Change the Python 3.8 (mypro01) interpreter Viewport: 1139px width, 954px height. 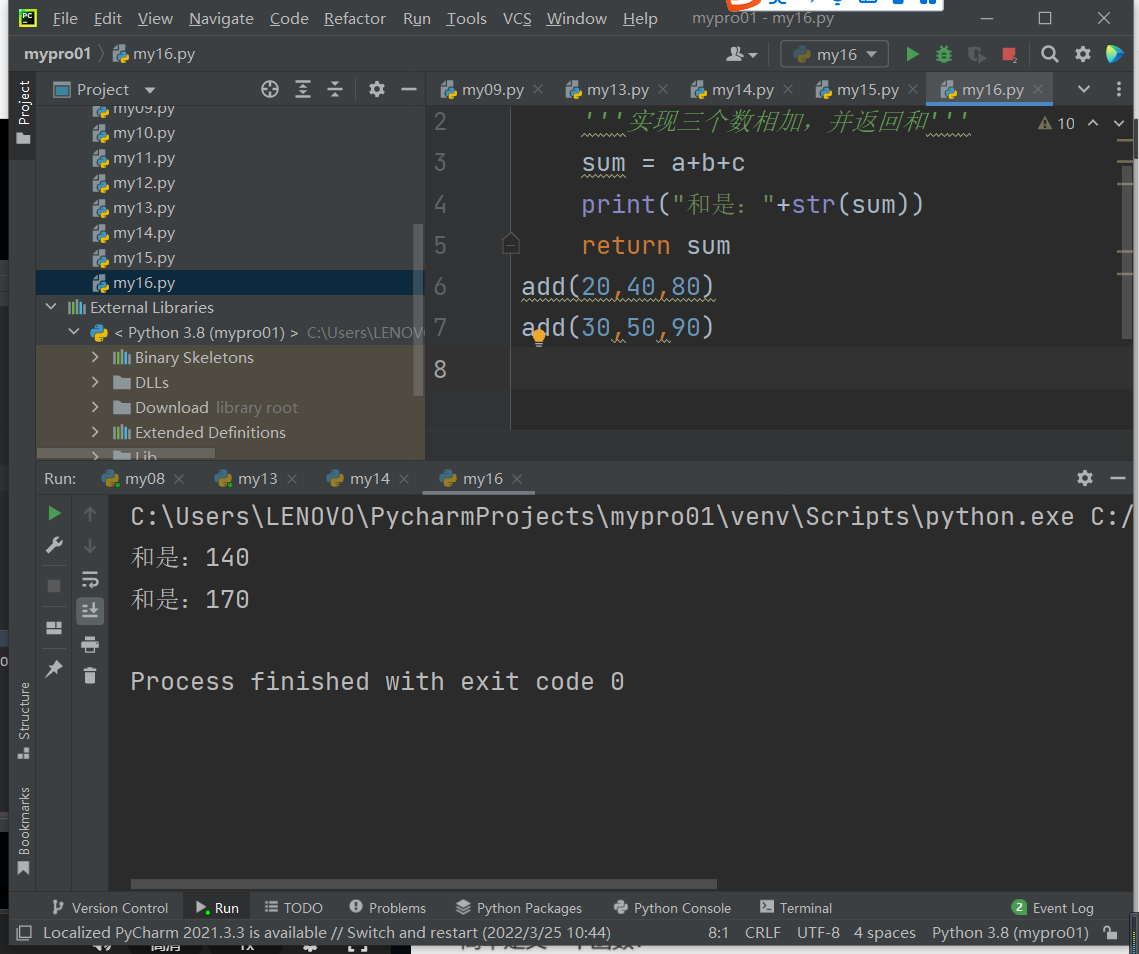pyautogui.click(x=1010, y=933)
